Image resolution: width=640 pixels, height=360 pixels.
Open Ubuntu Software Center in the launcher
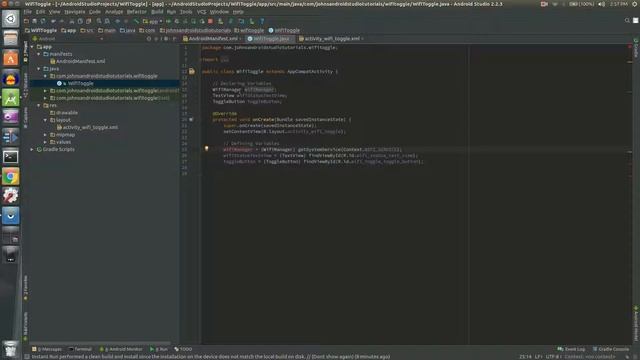[x=11, y=59]
